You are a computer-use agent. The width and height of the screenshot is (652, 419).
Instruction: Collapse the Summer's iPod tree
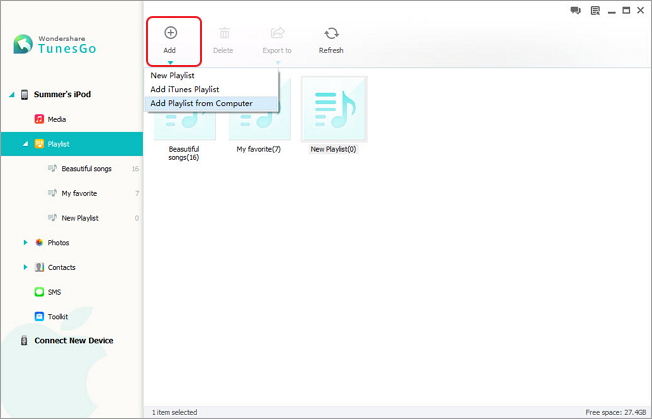coord(12,95)
